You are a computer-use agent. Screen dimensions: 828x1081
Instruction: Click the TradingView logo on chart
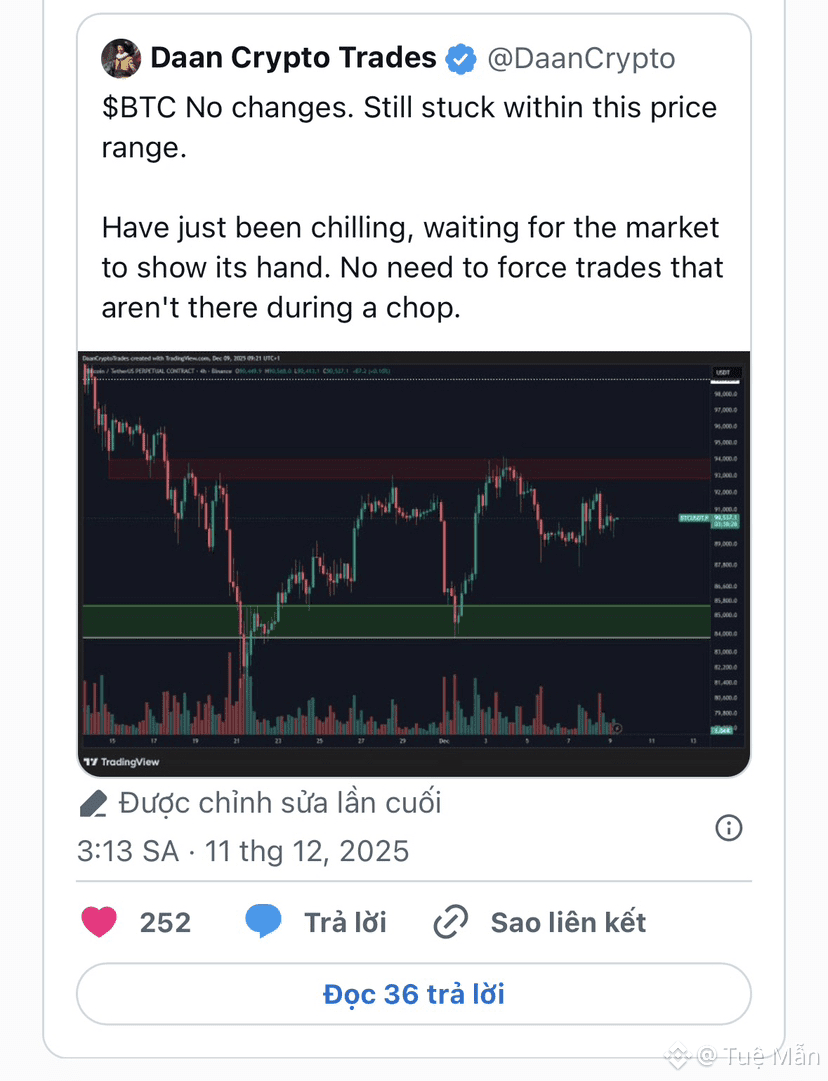click(x=121, y=762)
